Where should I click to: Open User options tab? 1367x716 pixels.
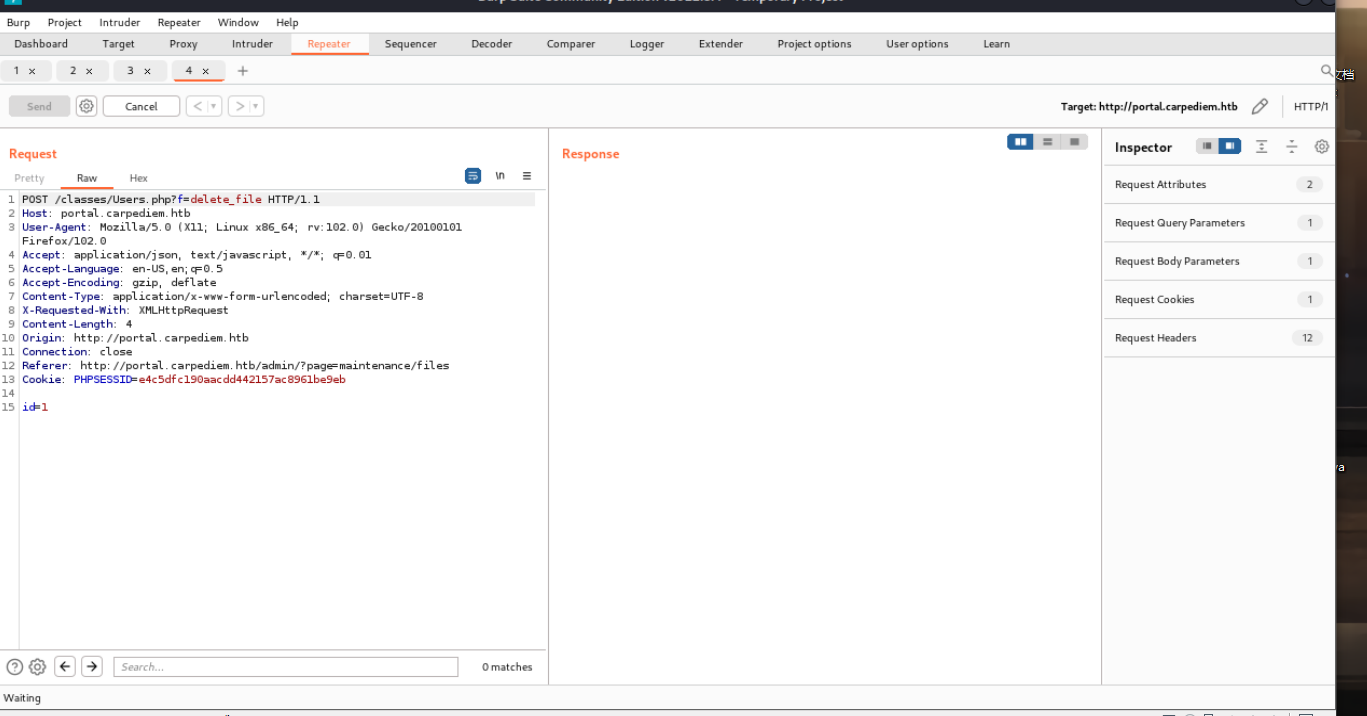(x=917, y=44)
